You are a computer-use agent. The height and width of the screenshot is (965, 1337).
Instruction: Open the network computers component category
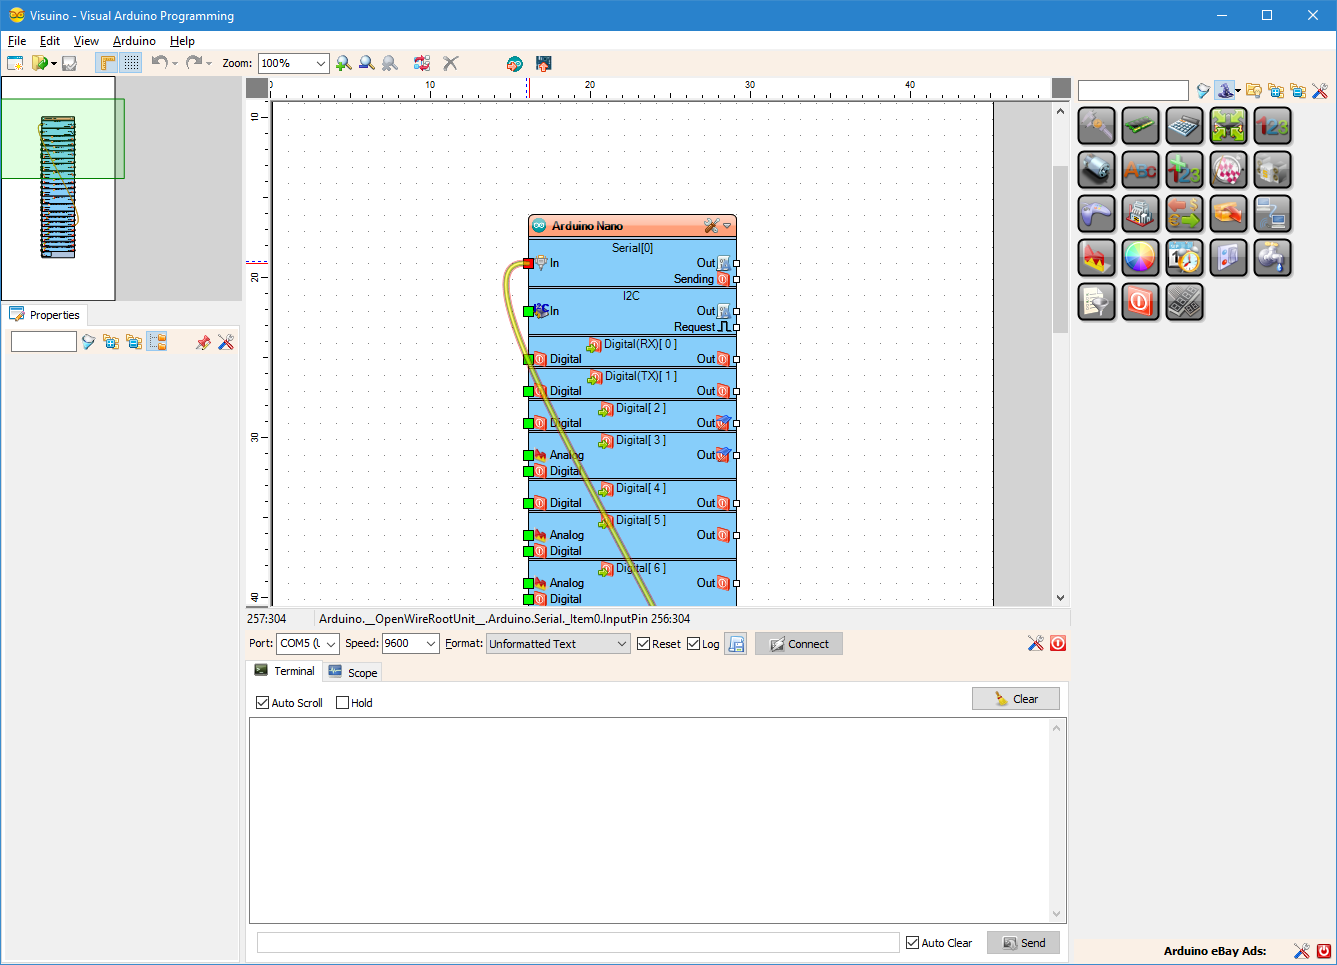pos(1273,214)
